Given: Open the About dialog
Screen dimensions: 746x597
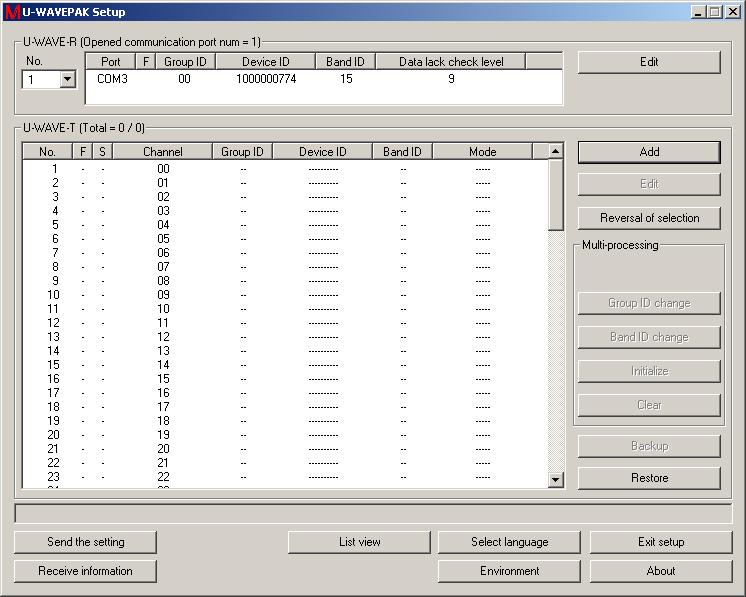Looking at the screenshot, I should (661, 571).
